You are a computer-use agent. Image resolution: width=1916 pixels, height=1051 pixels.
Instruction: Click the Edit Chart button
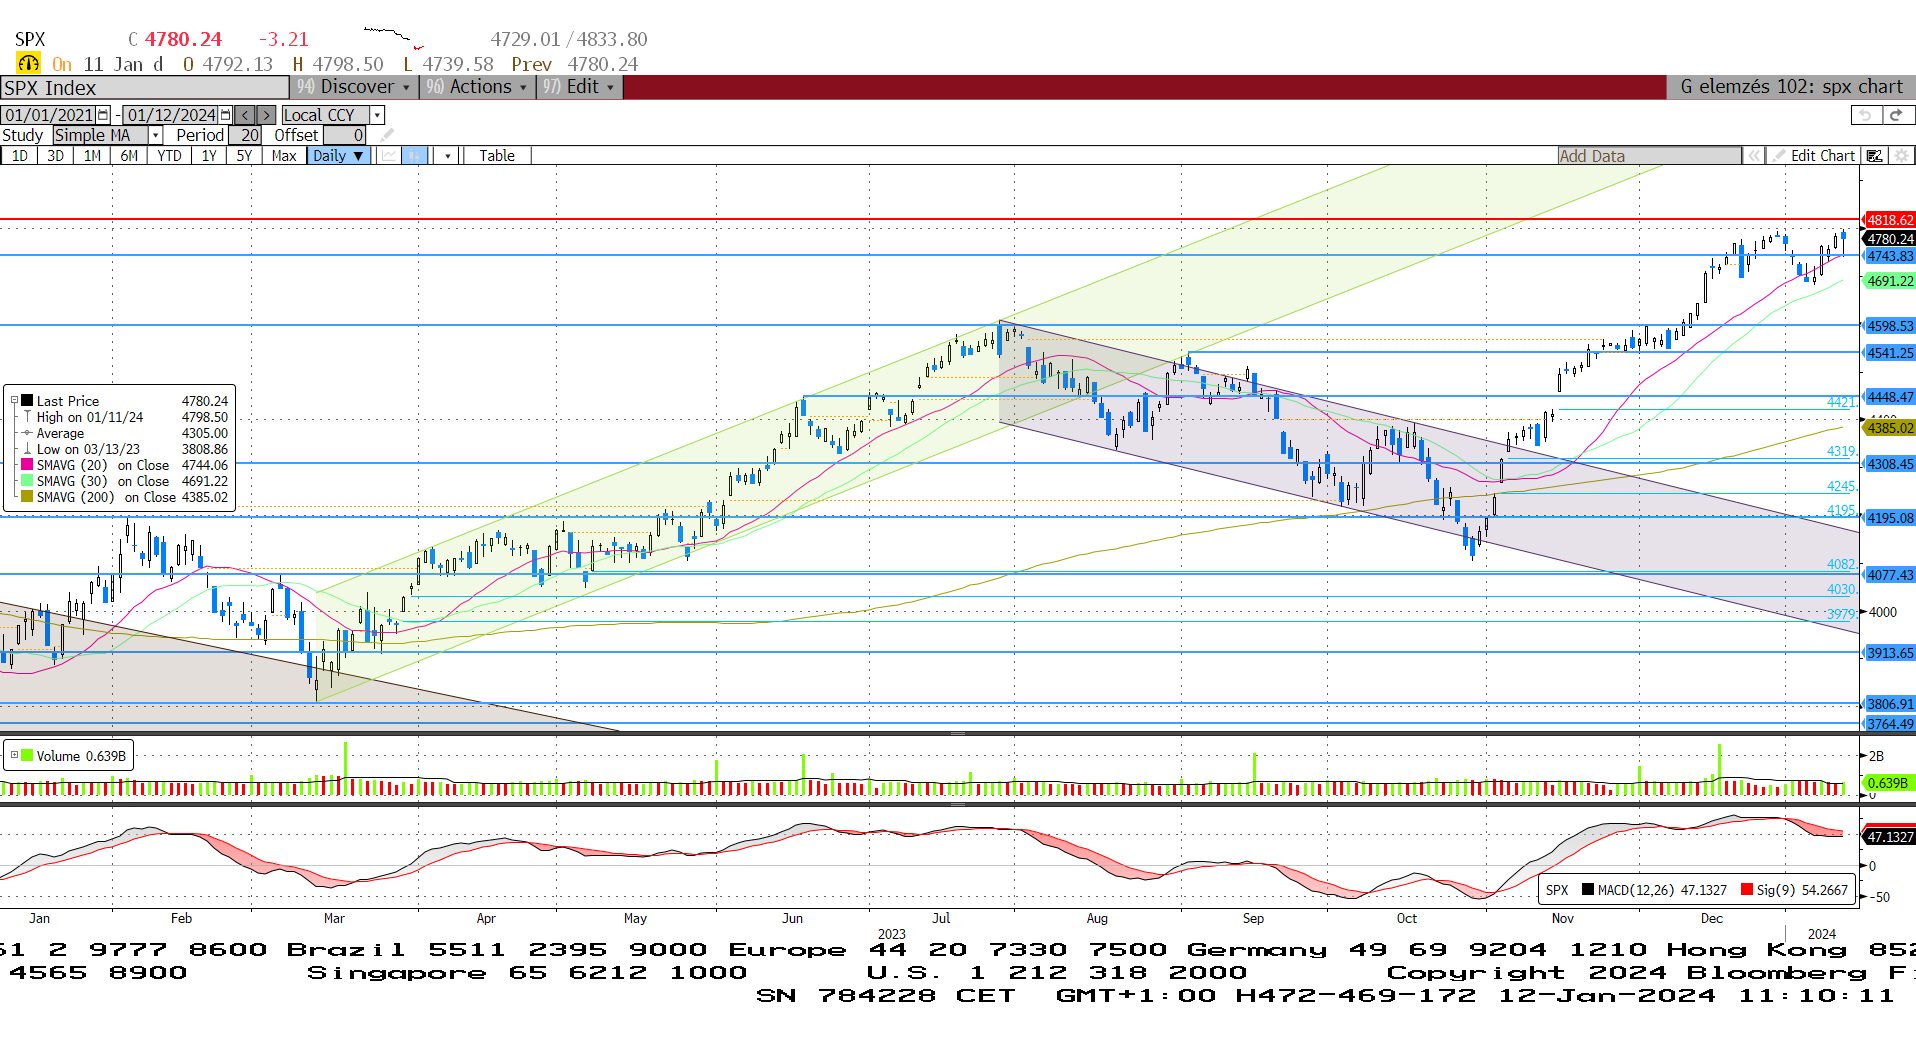1813,155
